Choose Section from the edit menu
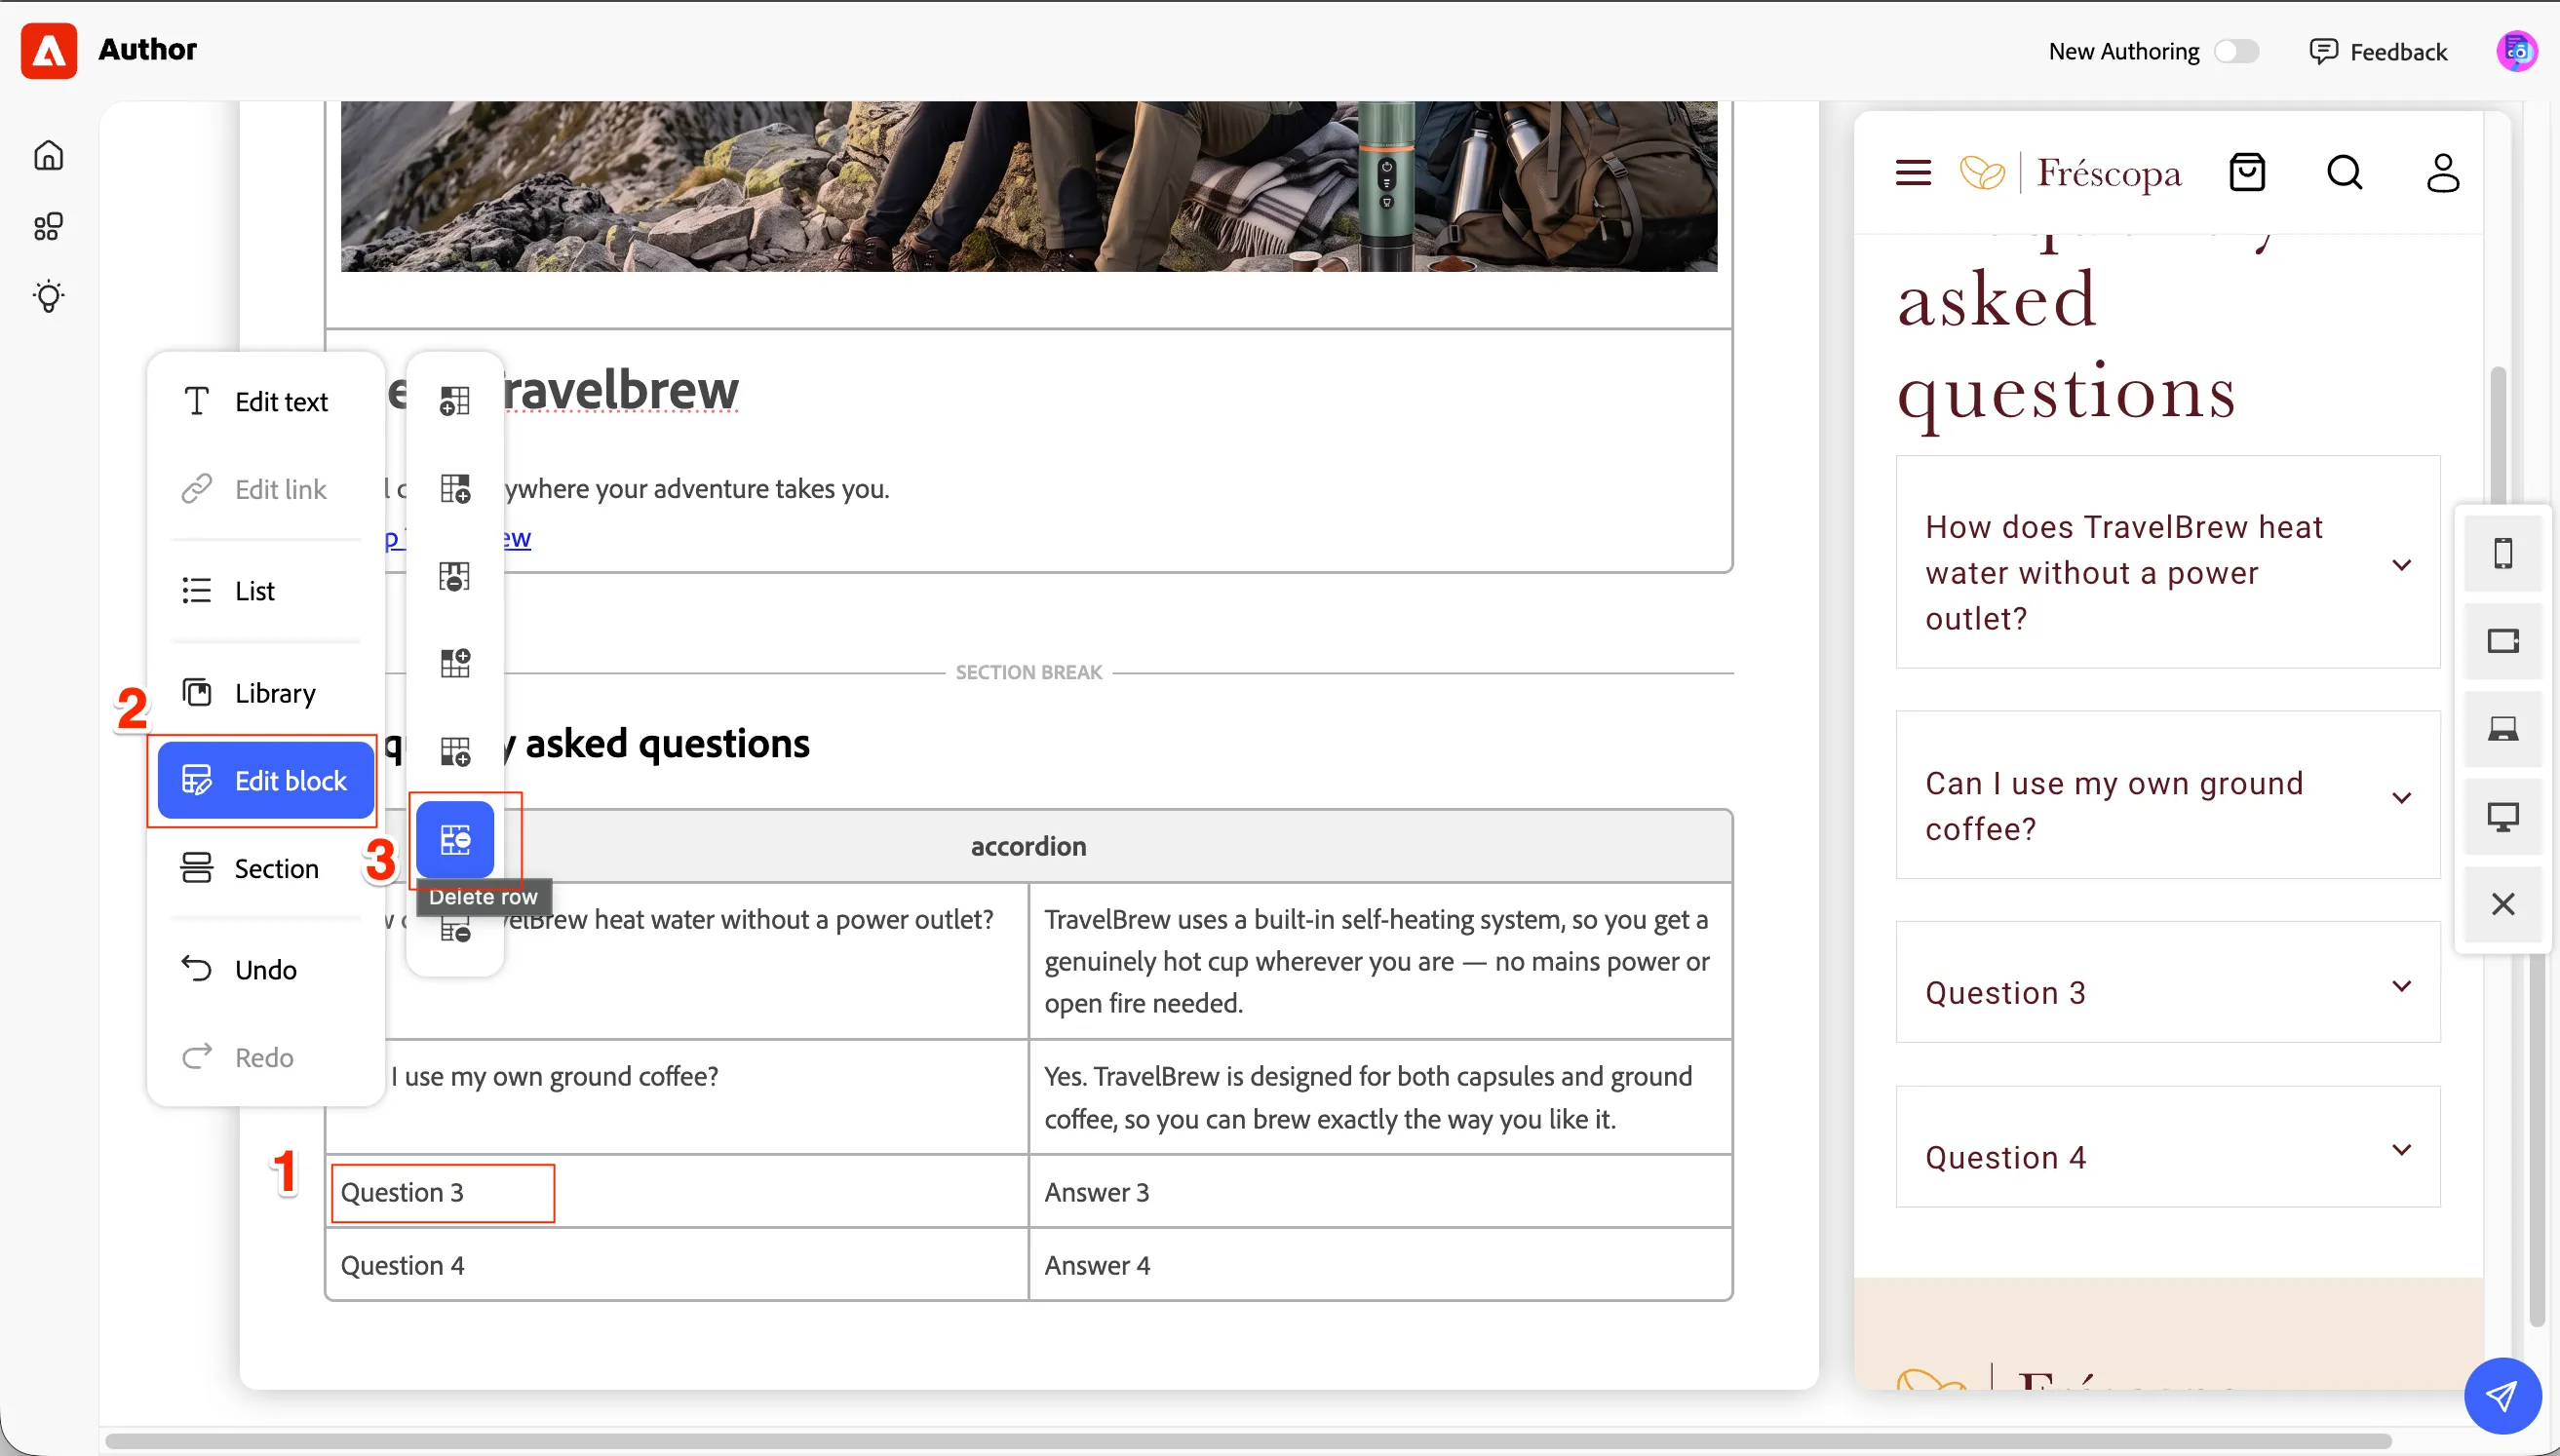The width and height of the screenshot is (2560, 1456). 266,869
